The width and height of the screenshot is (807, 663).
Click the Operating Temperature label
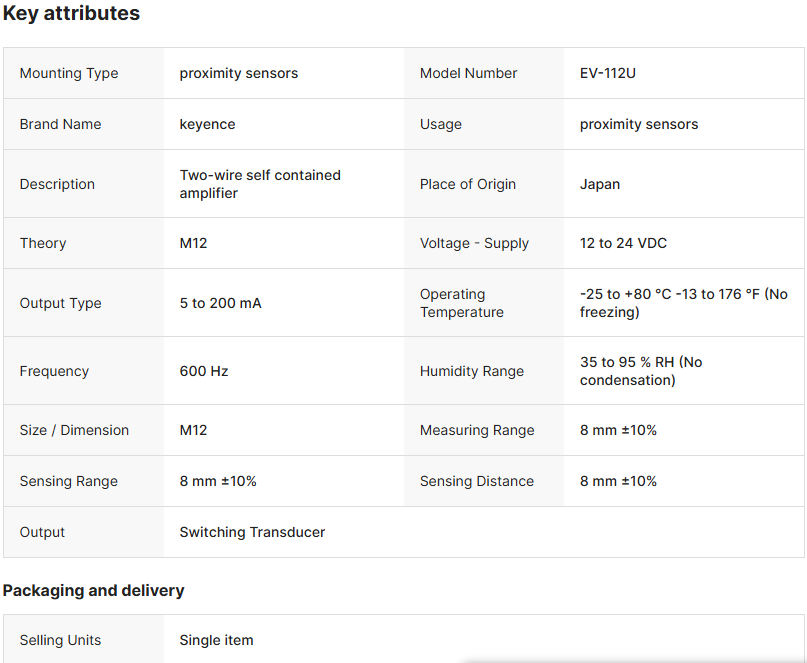[x=461, y=303]
